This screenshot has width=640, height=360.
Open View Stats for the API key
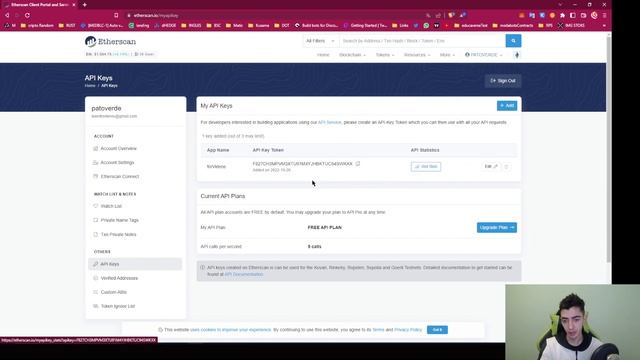(426, 167)
